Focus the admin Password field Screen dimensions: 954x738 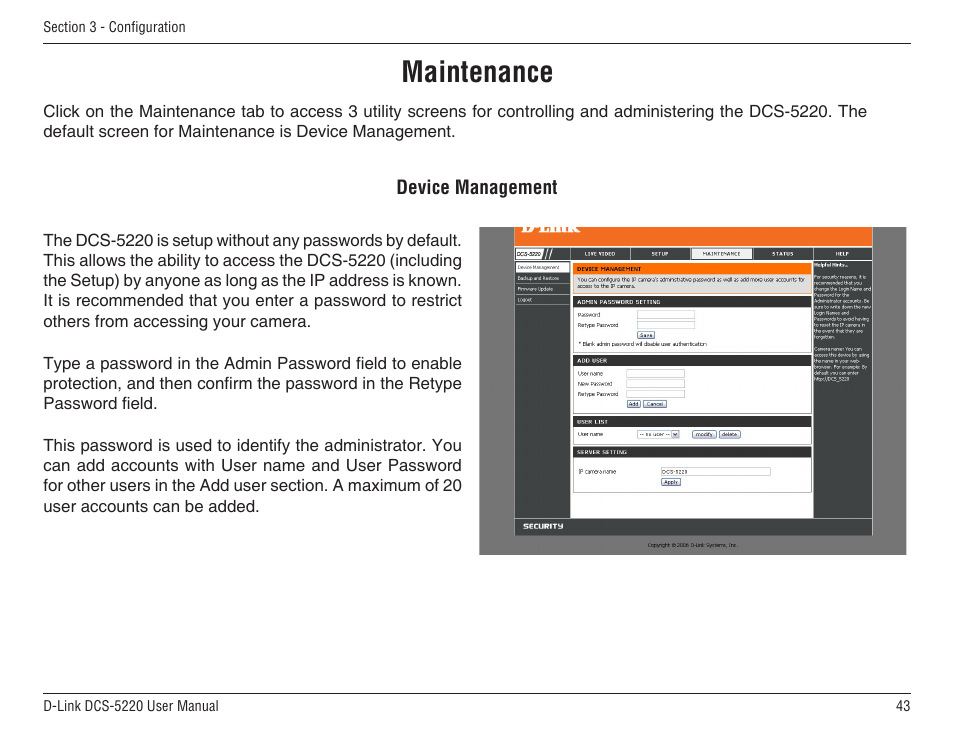[666, 315]
